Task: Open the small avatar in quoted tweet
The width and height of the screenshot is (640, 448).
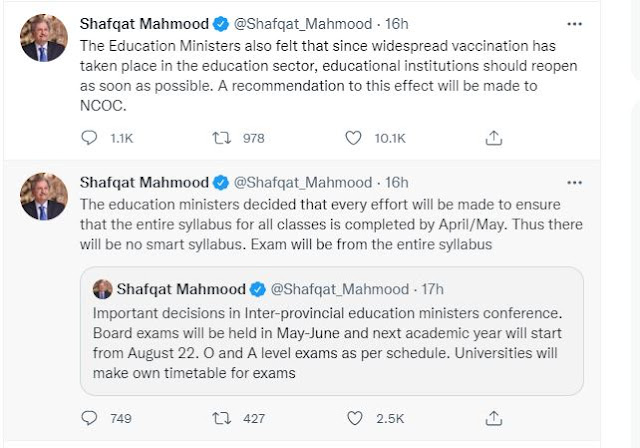Action: 102,289
